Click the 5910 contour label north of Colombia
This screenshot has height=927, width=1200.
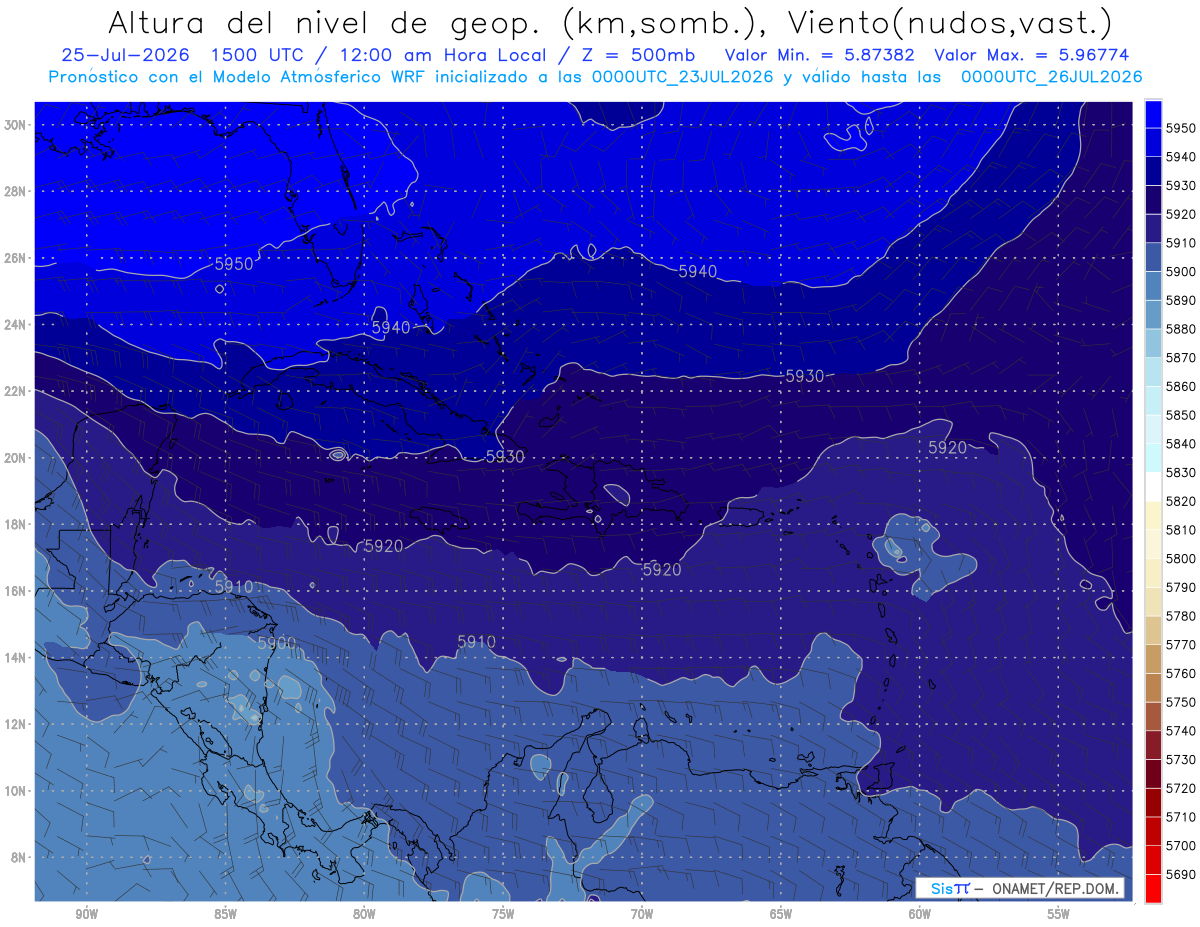476,641
